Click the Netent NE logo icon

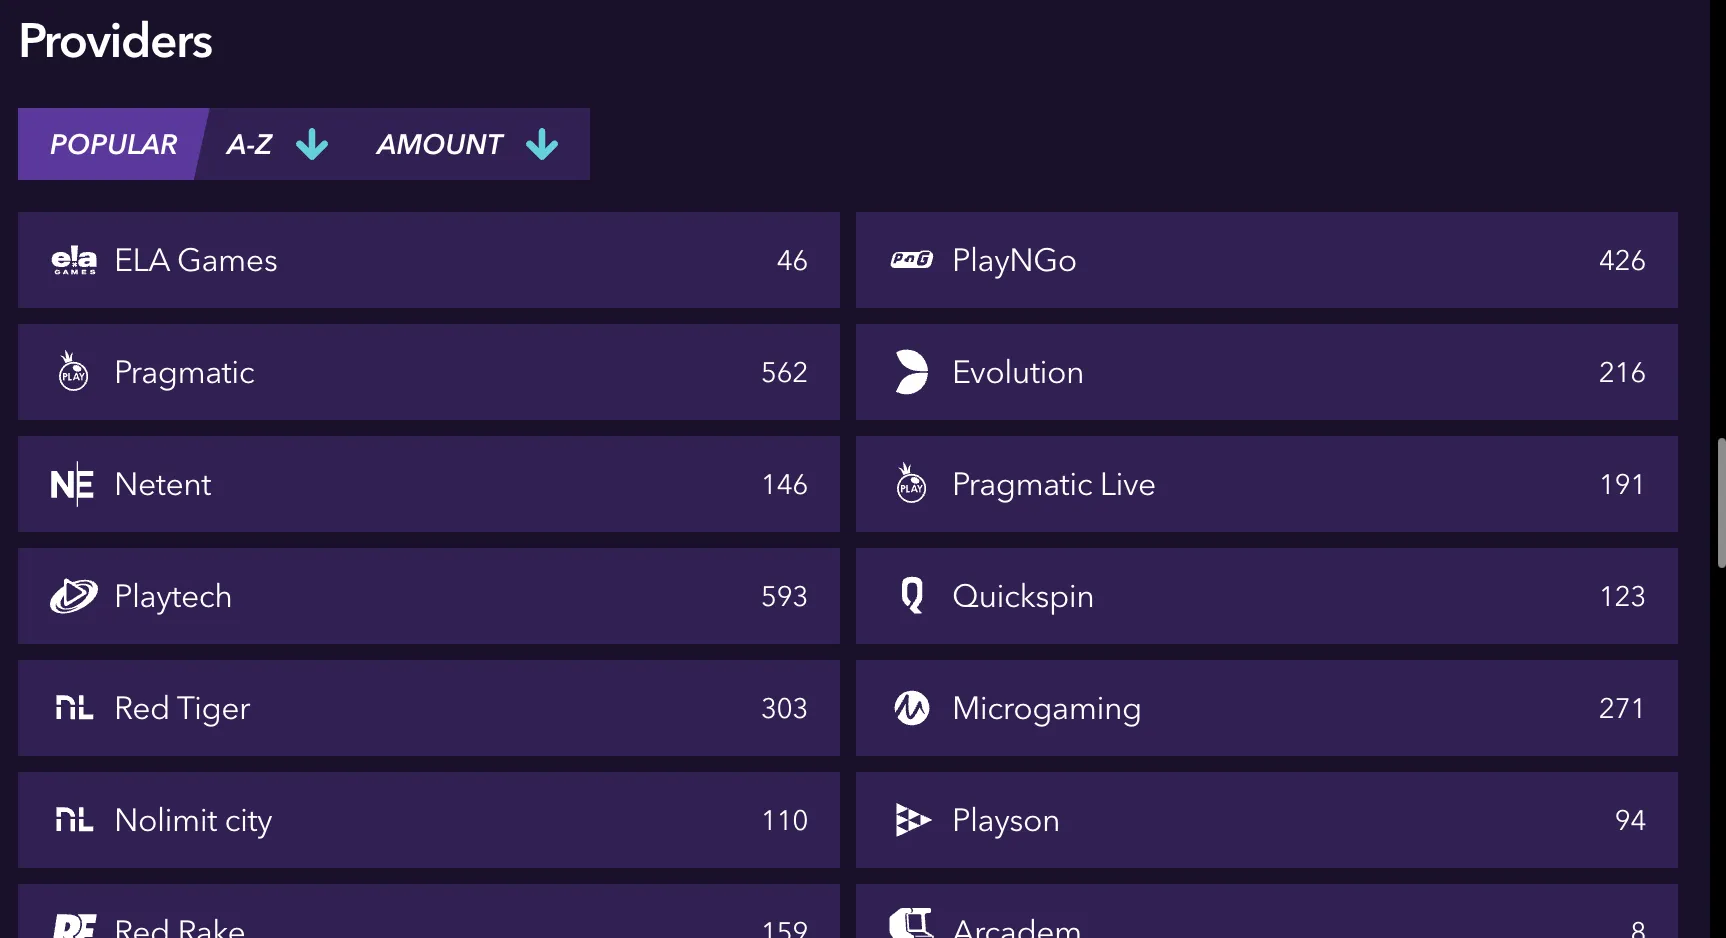point(72,484)
